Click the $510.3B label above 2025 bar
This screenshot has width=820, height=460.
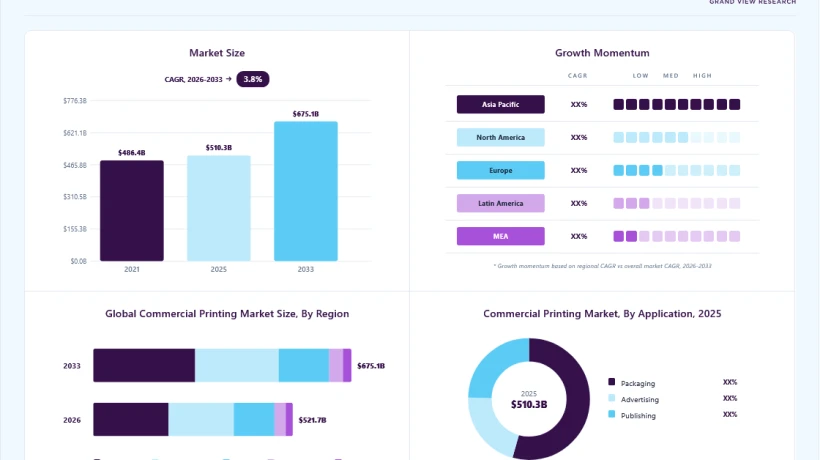(219, 147)
